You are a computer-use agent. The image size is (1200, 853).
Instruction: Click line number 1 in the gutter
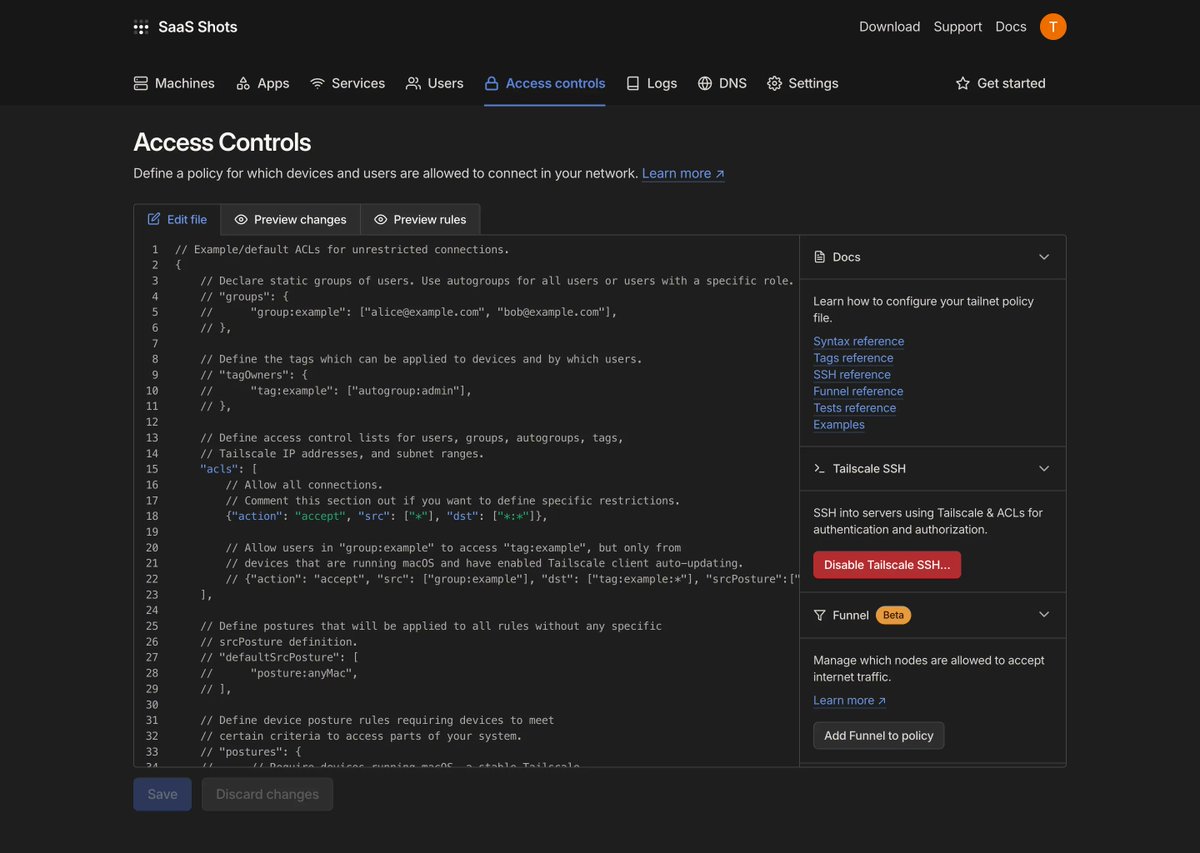click(154, 249)
